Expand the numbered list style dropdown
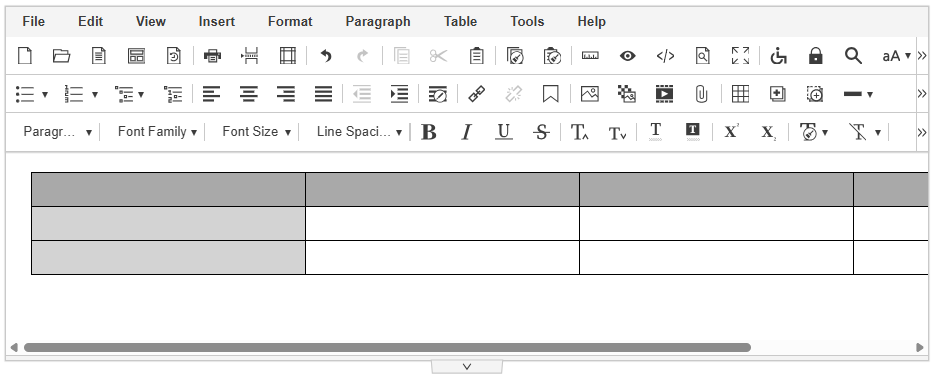This screenshot has width=935, height=377. tap(94, 94)
